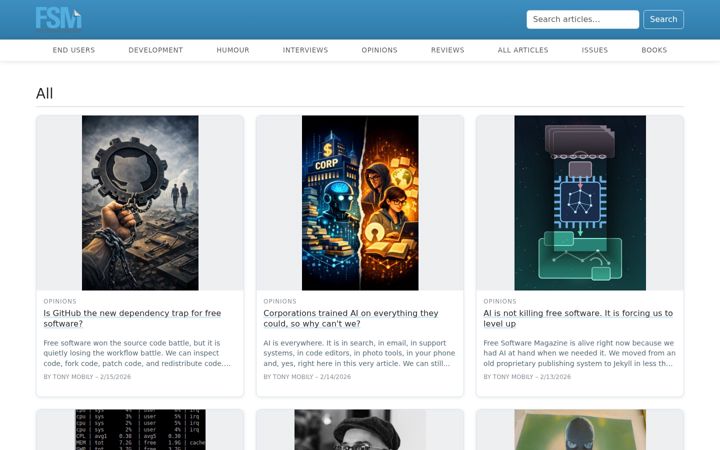Open the green chip diagram article image
Viewport: 720px width, 450px height.
[580, 202]
